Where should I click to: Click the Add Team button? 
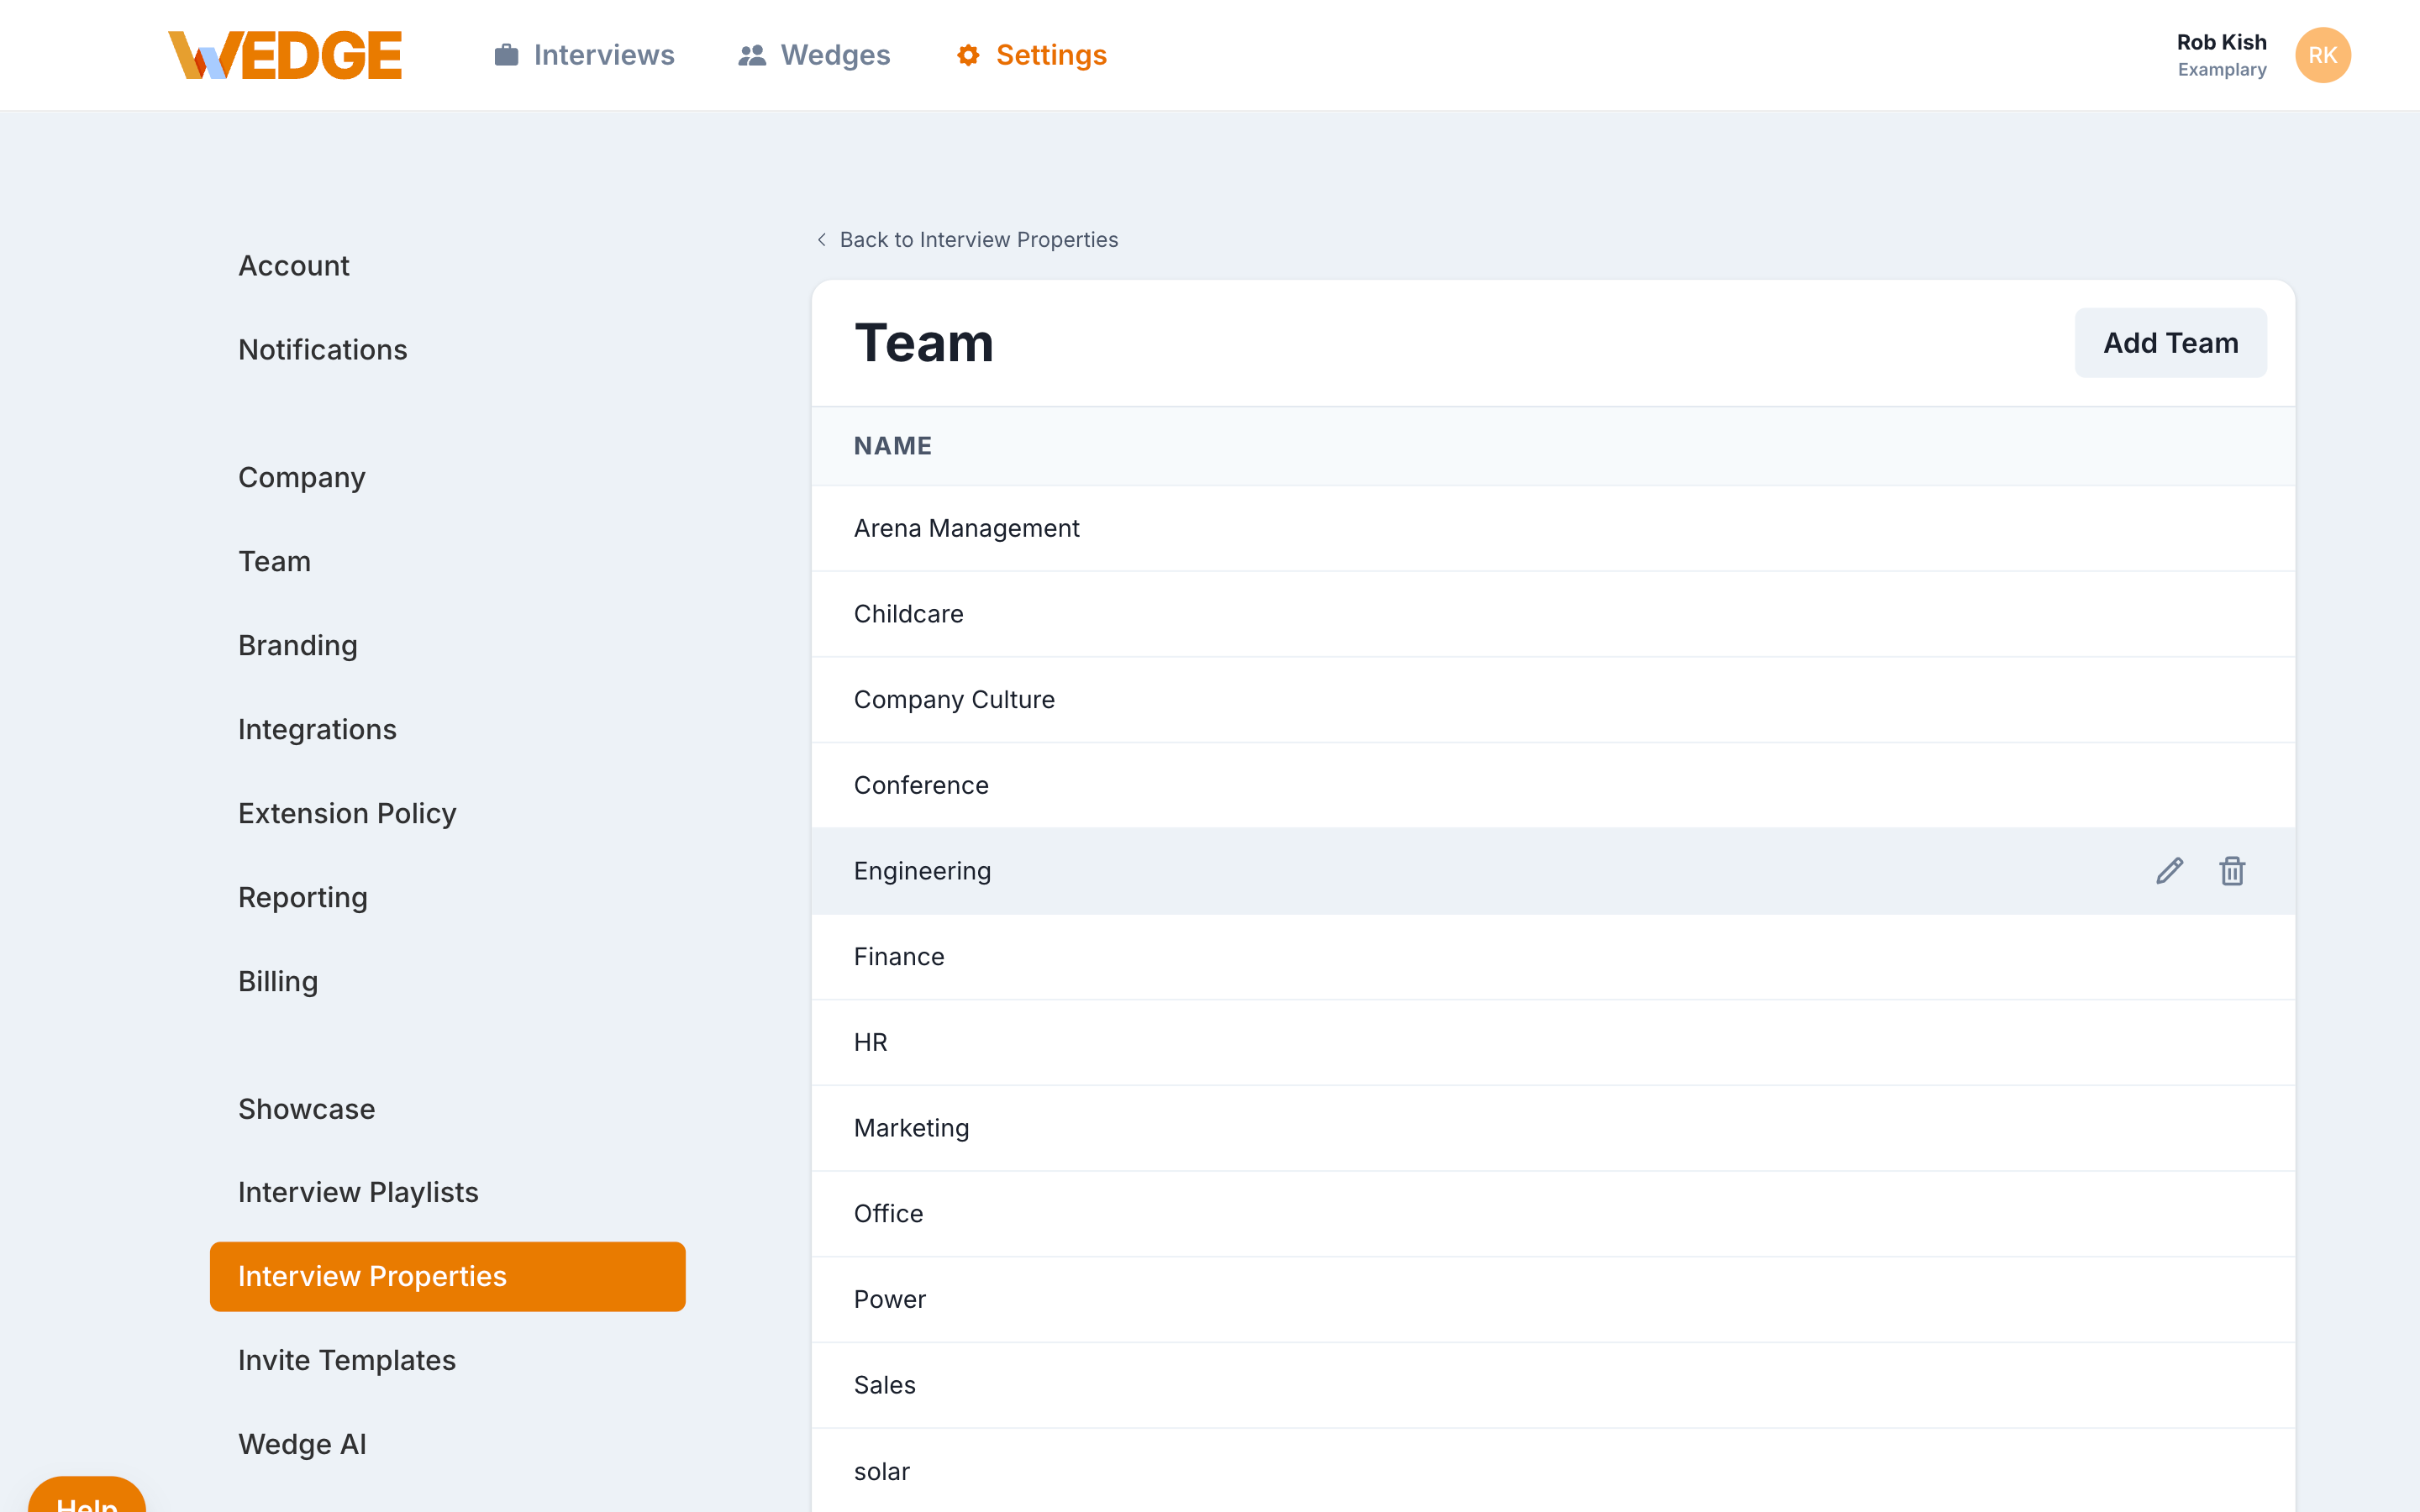[x=2170, y=342]
